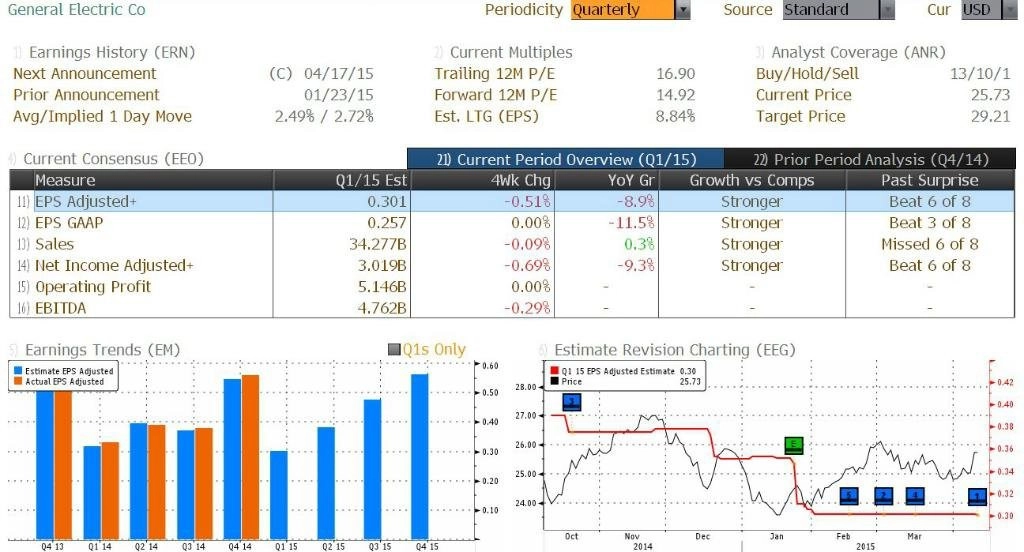1024x552 pixels.
Task: Click the black Price legend swatch
Action: [x=554, y=381]
